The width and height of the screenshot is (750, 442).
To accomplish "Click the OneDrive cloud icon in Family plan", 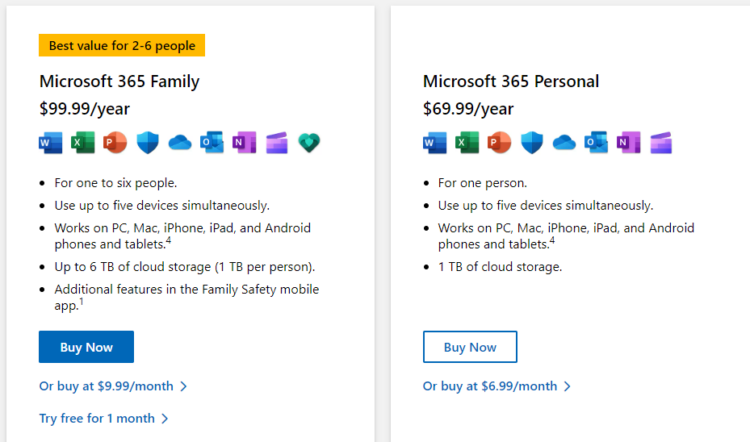I will point(180,143).
